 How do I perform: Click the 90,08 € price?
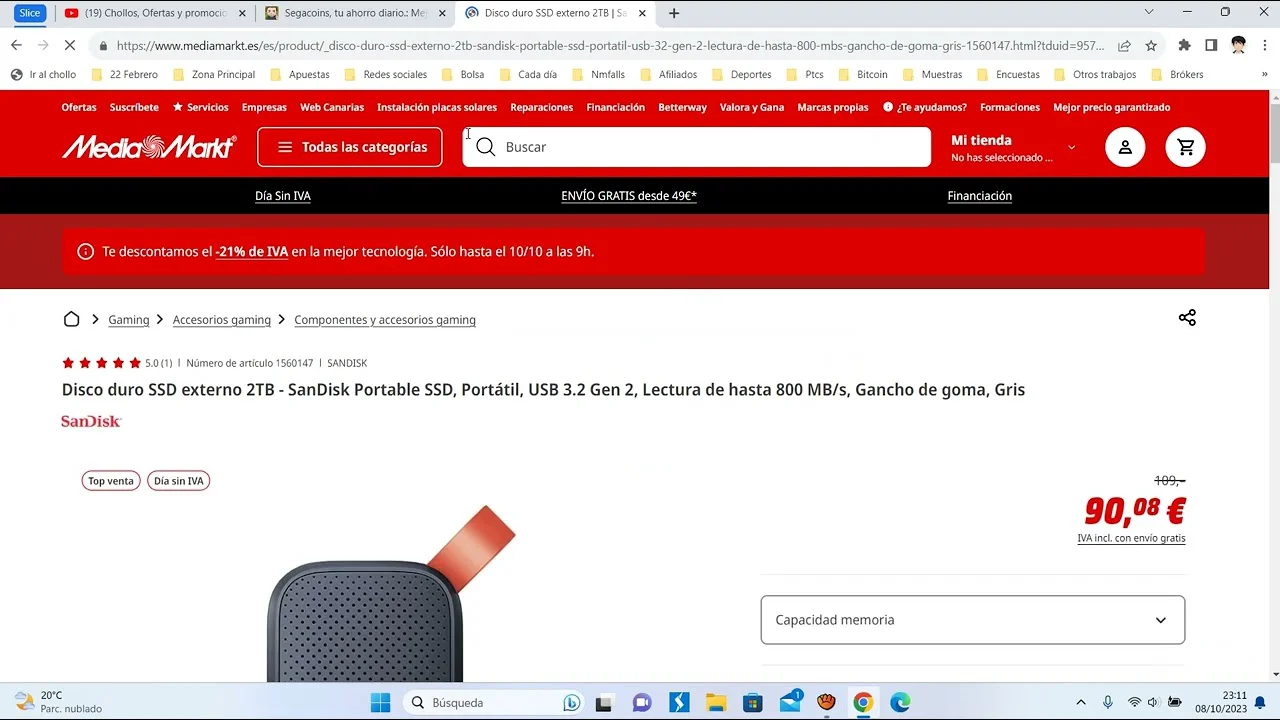1135,511
